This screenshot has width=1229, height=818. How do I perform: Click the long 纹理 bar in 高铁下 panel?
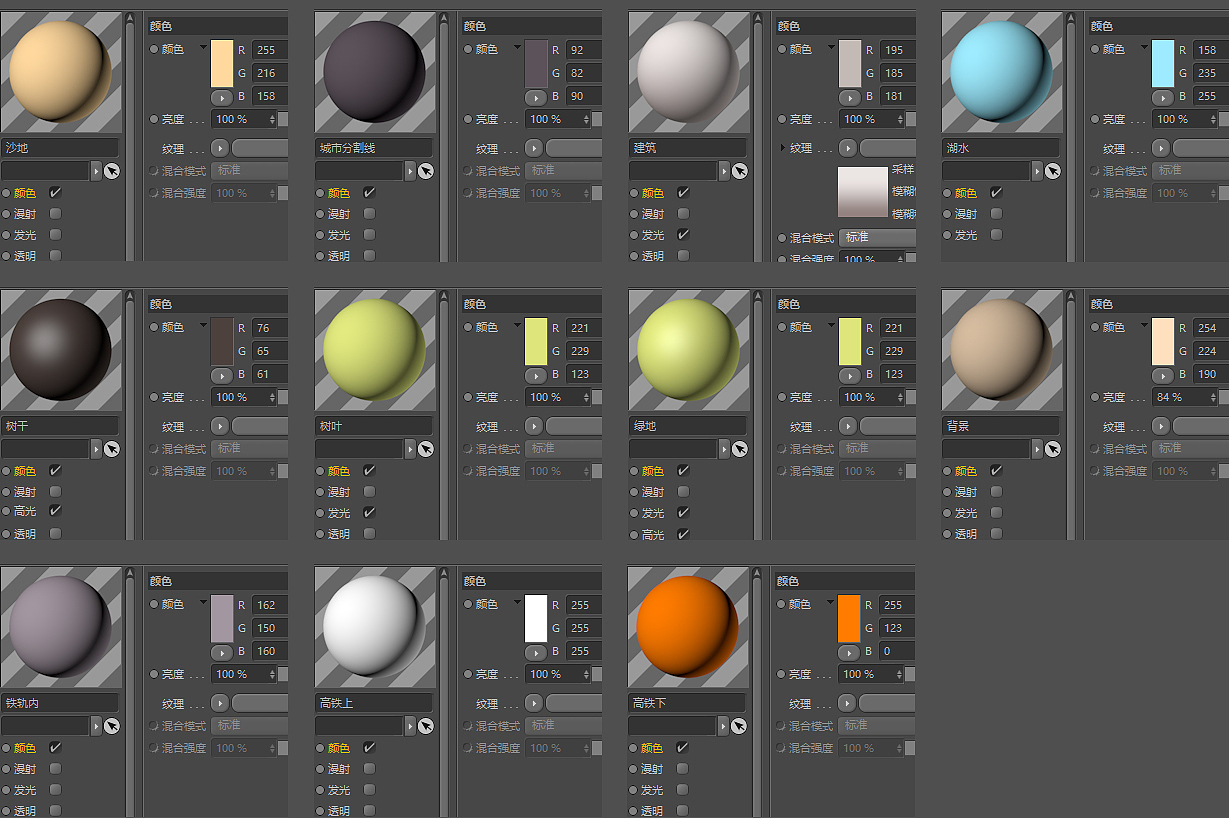pyautogui.click(x=887, y=703)
